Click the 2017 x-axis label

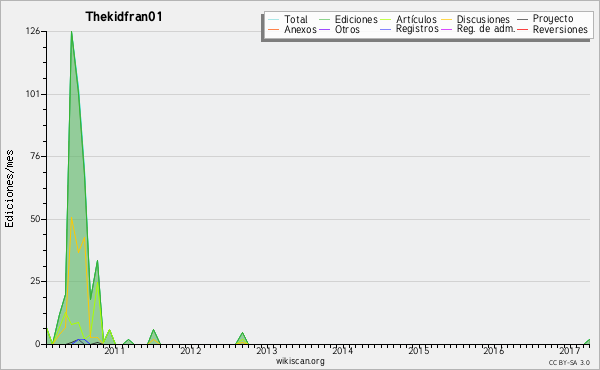pos(570,350)
